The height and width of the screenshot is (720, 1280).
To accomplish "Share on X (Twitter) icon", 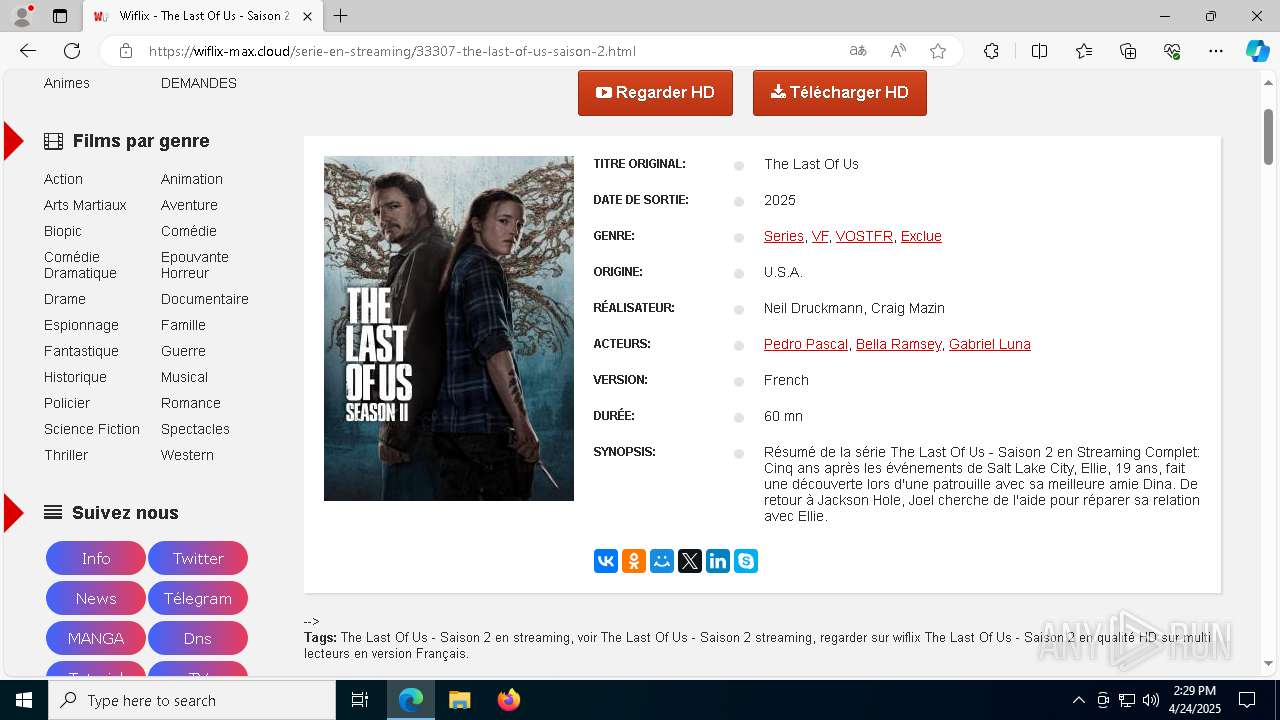I will [x=690, y=561].
